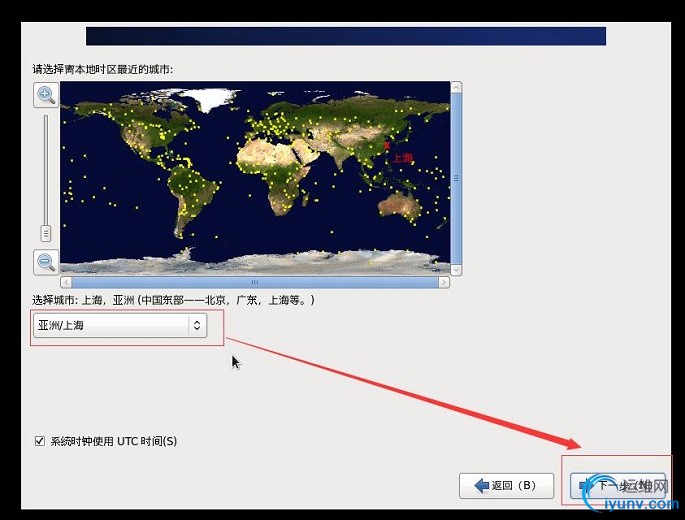The height and width of the screenshot is (520, 685).
Task: Click the 返回 (B) back button
Action: pyautogui.click(x=506, y=485)
